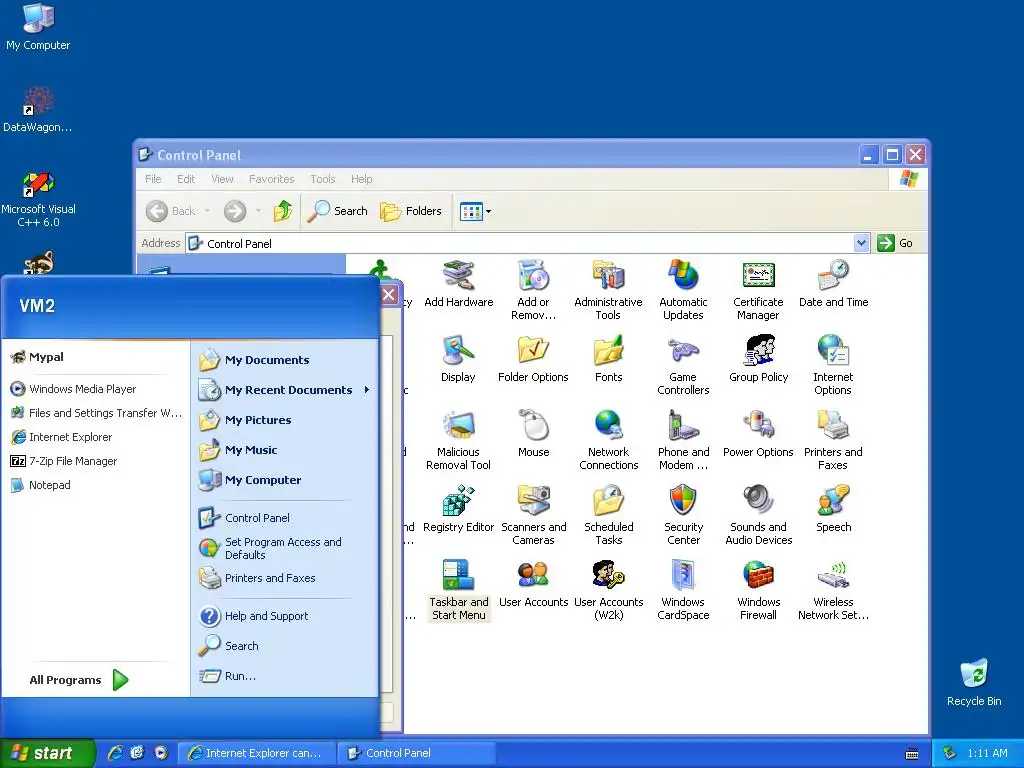1024x768 pixels.
Task: Open the Favorites menu
Action: [x=272, y=179]
